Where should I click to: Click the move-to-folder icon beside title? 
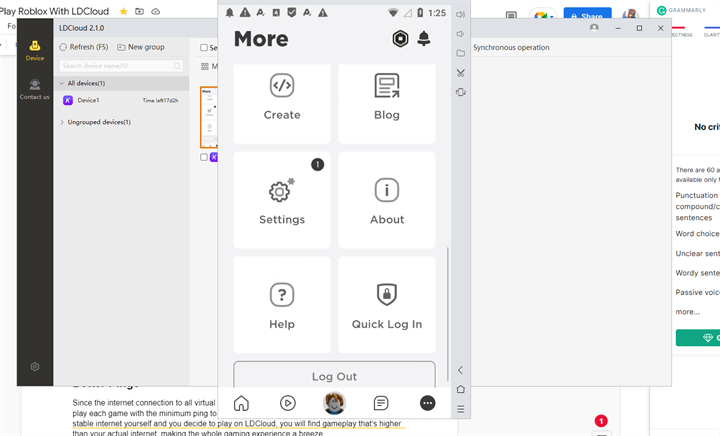[x=140, y=11]
